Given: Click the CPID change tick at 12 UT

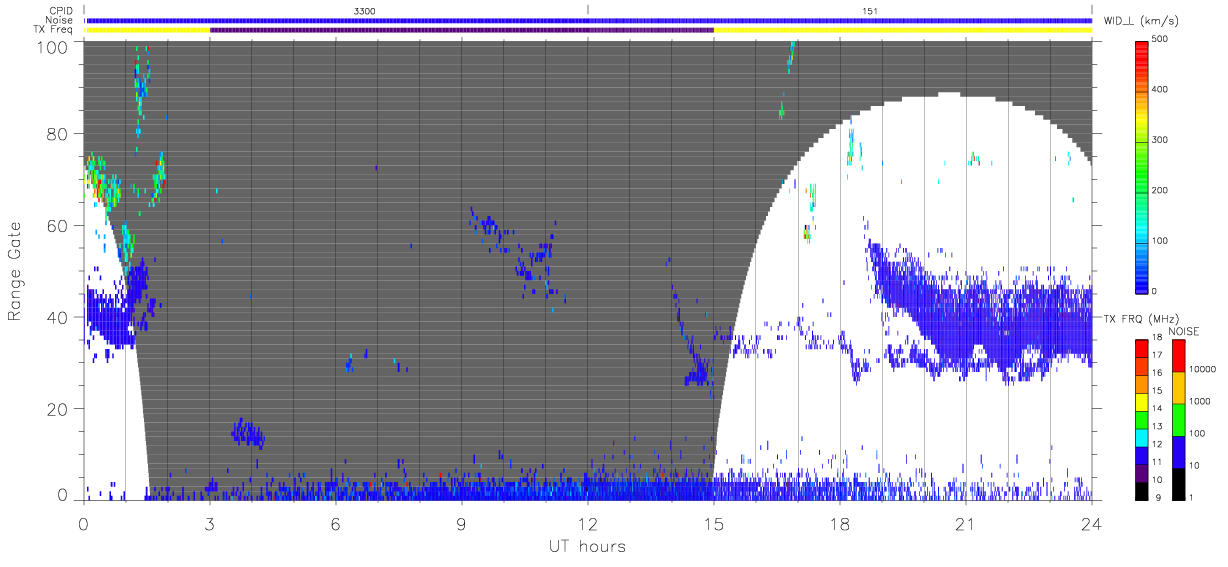Looking at the screenshot, I should tap(588, 10).
